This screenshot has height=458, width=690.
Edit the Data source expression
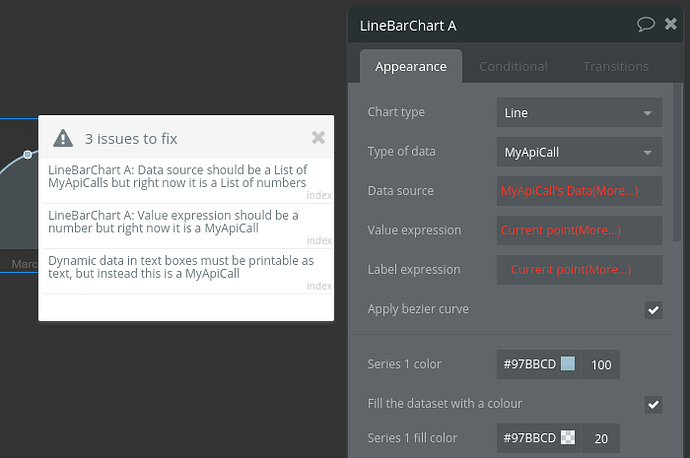pos(579,191)
